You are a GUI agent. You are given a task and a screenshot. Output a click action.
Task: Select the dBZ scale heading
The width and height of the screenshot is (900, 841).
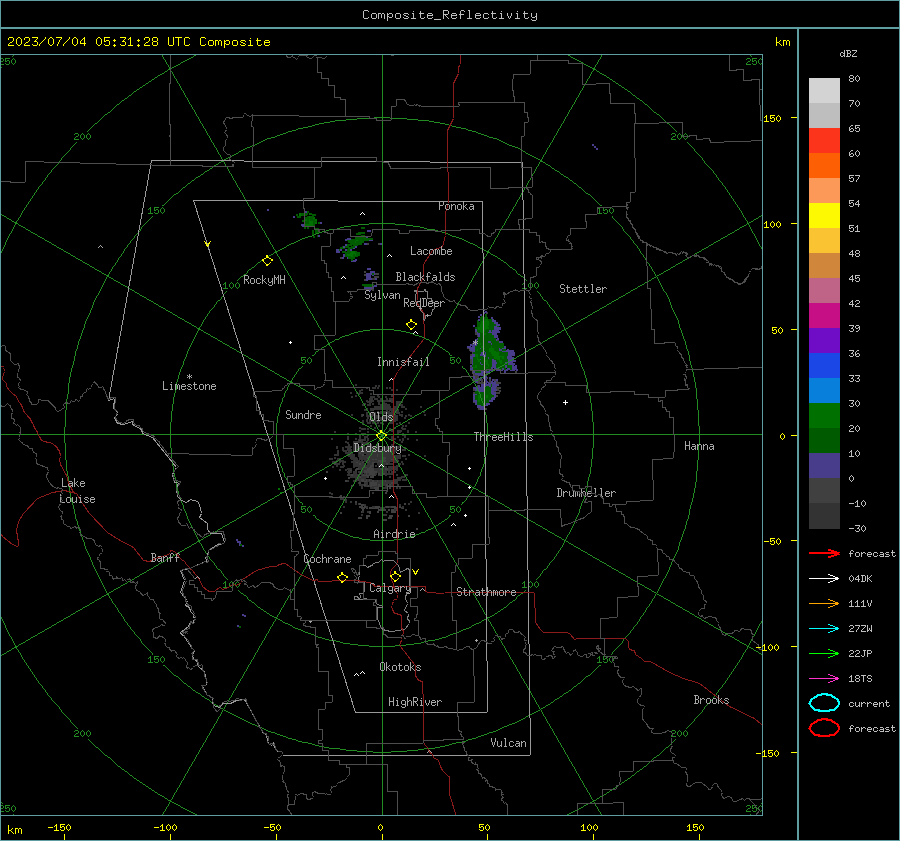[848, 53]
